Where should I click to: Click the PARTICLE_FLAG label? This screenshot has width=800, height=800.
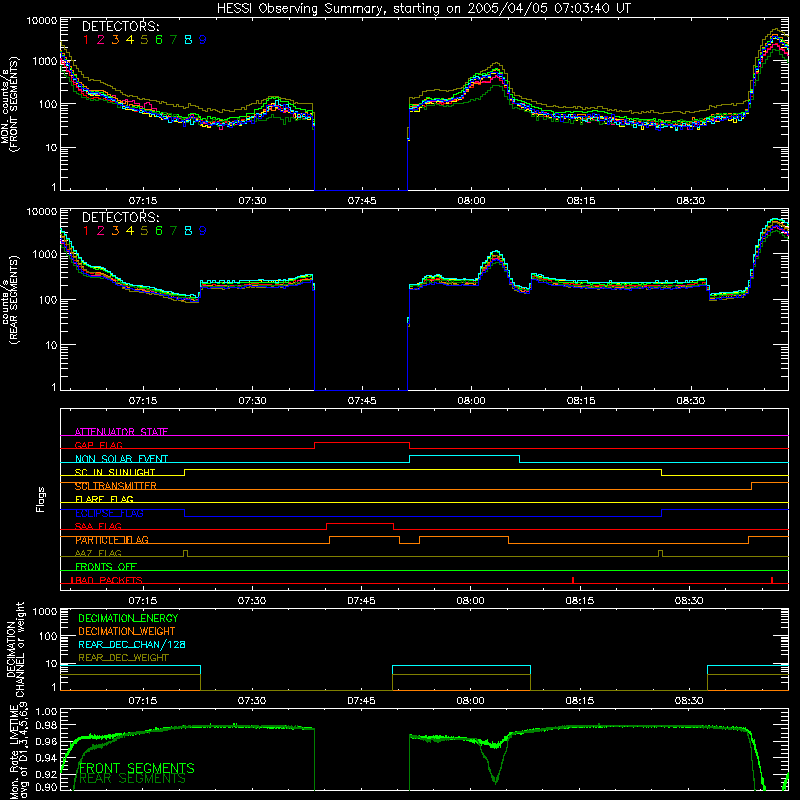click(x=112, y=540)
